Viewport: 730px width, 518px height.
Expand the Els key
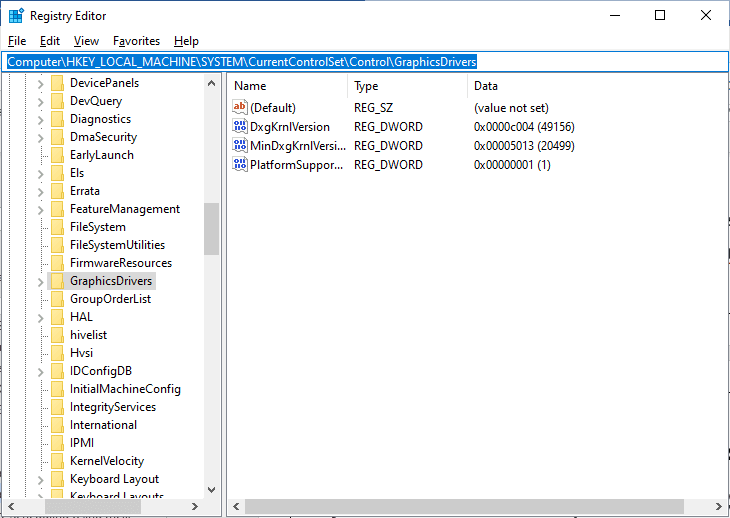click(x=41, y=174)
